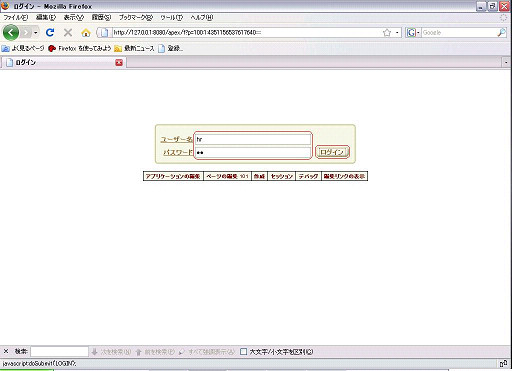Image resolution: width=512 pixels, height=371 pixels.
Task: Click the デバッグ developer link
Action: (x=308, y=176)
